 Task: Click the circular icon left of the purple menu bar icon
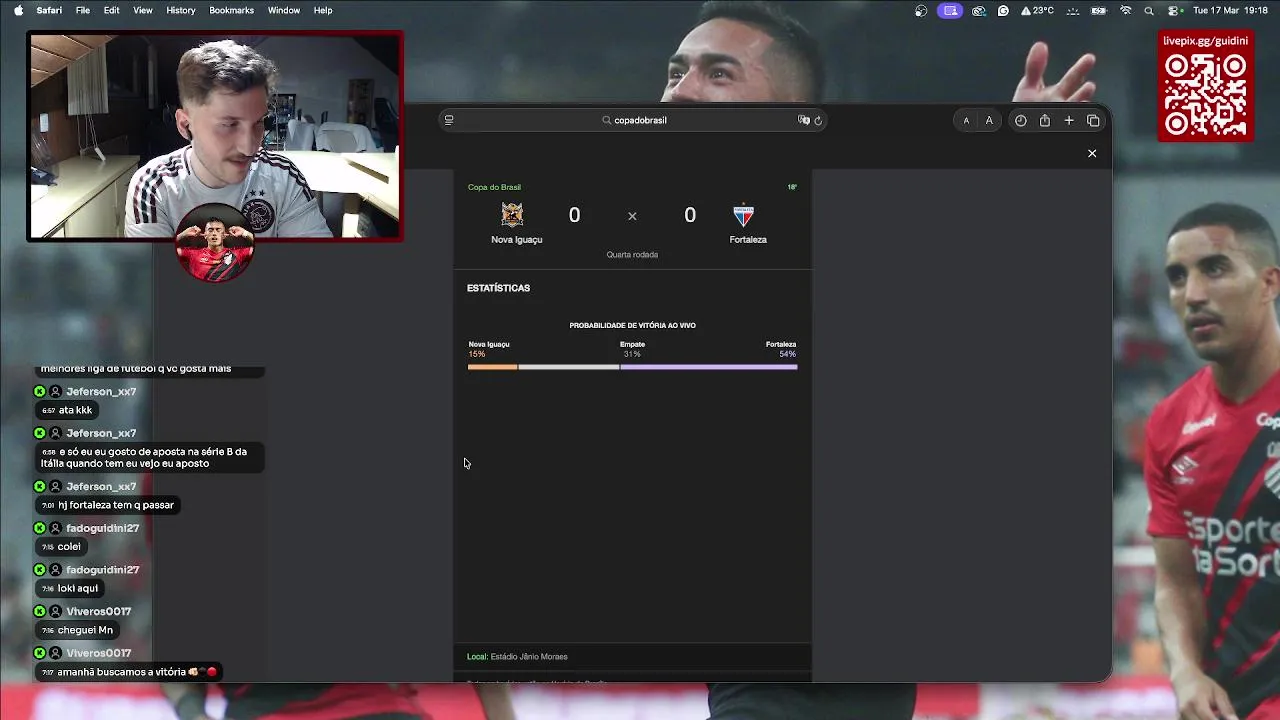coord(921,10)
